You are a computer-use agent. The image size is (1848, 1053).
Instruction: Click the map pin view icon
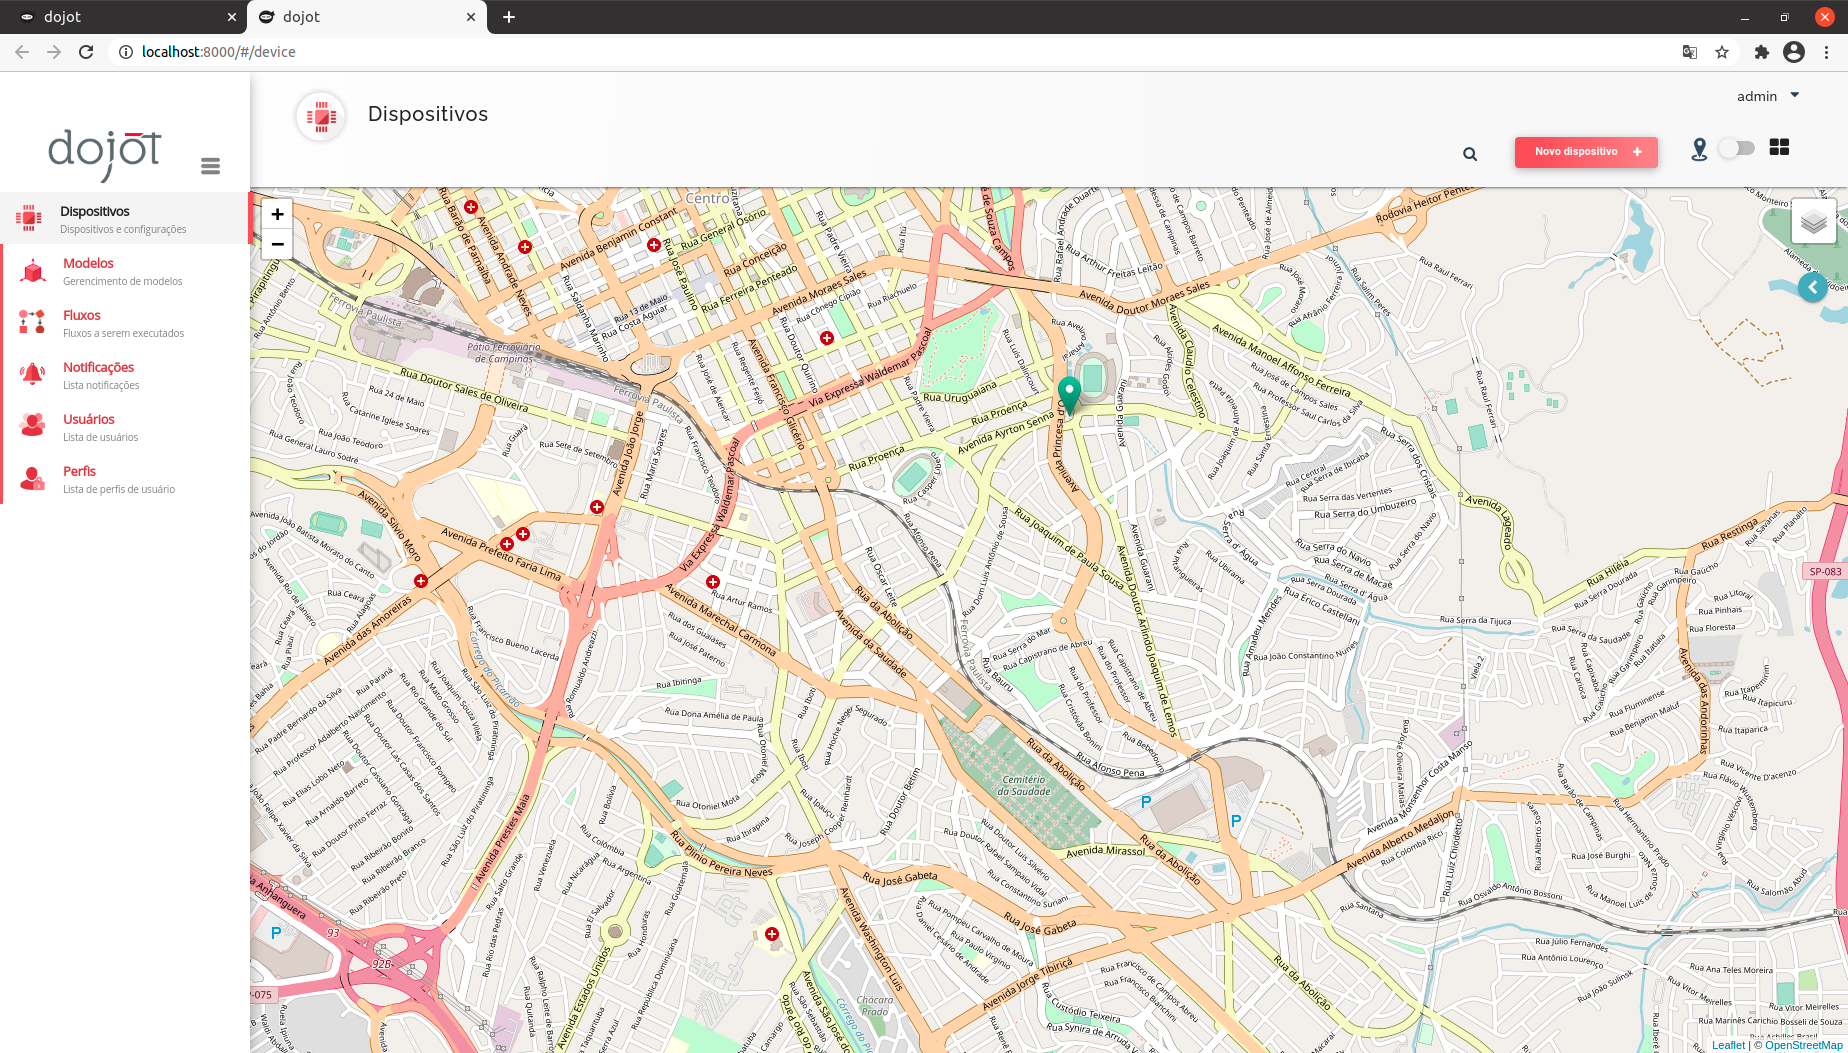tap(1699, 150)
